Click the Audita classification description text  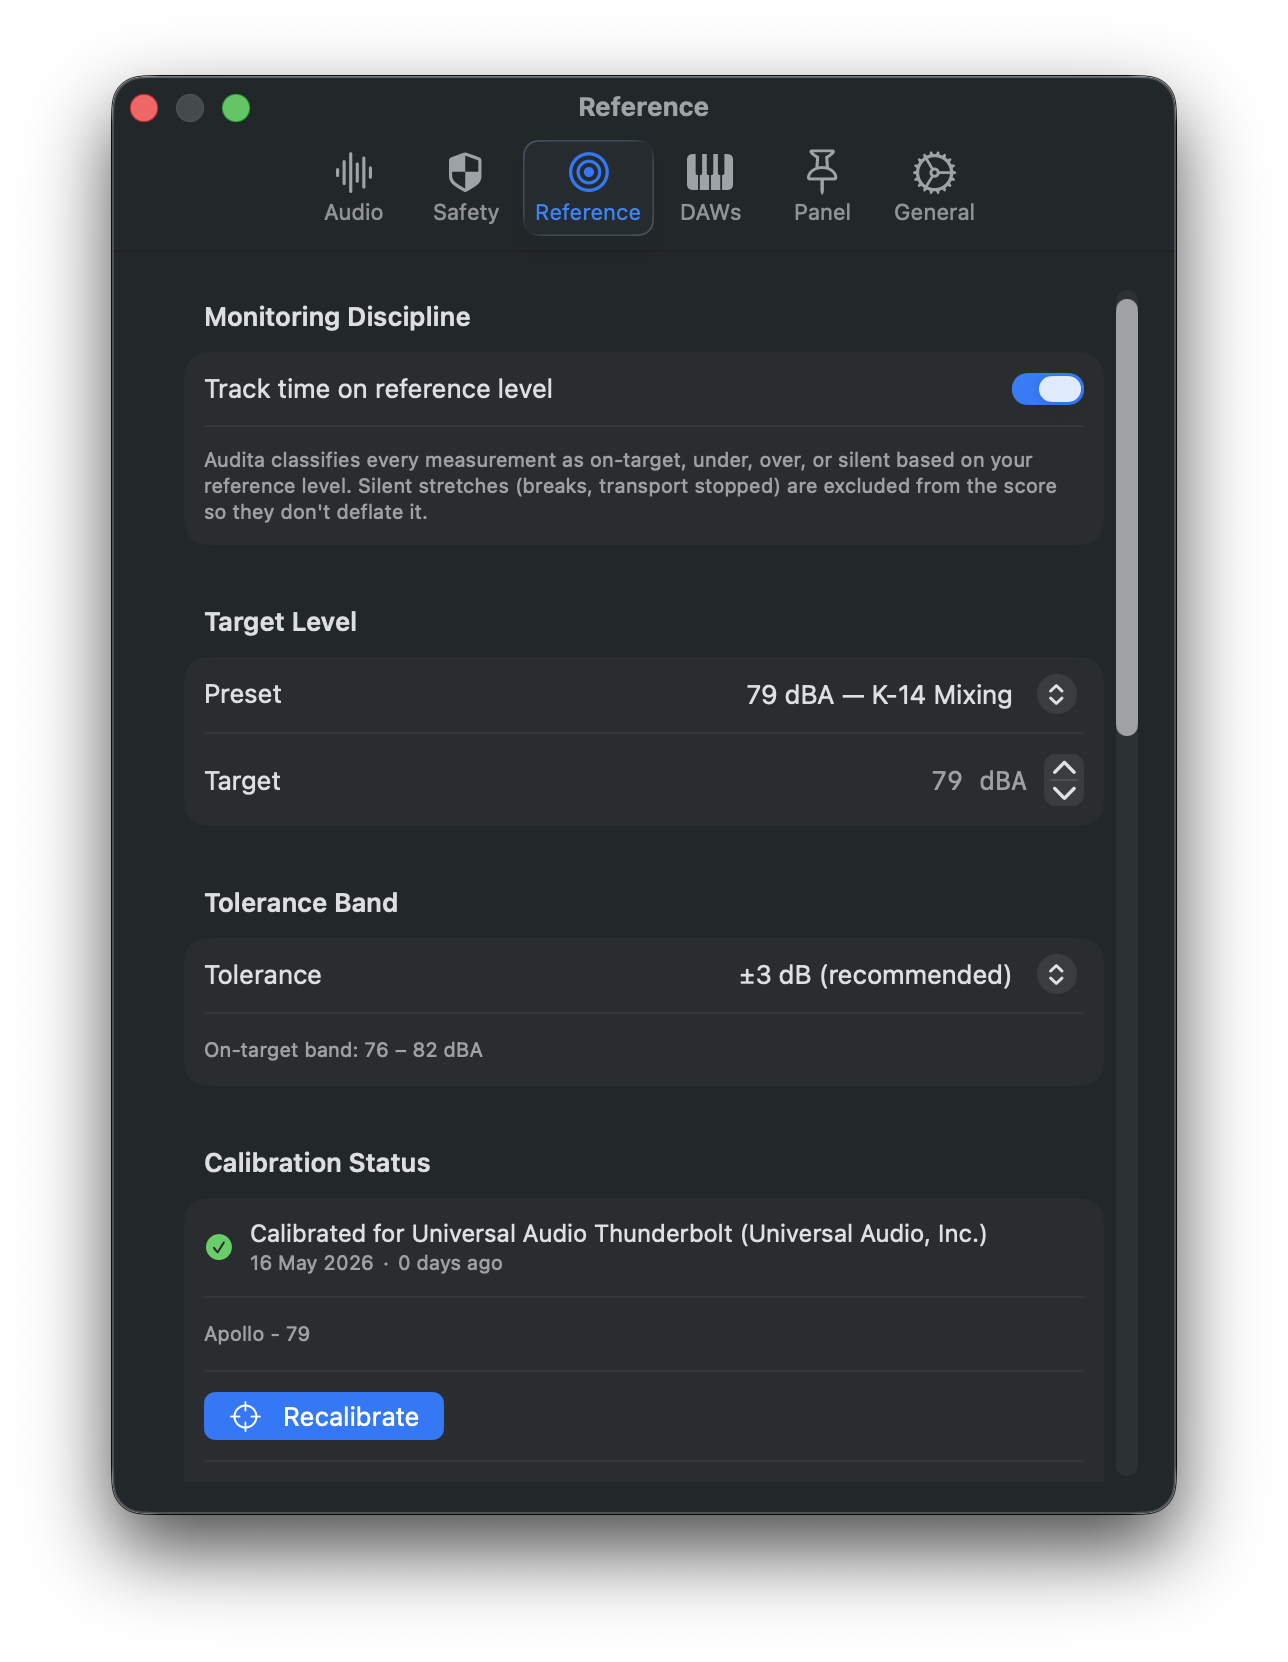pyautogui.click(x=630, y=486)
